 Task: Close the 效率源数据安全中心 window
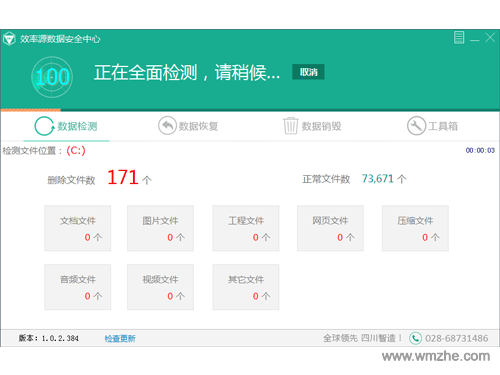click(490, 38)
